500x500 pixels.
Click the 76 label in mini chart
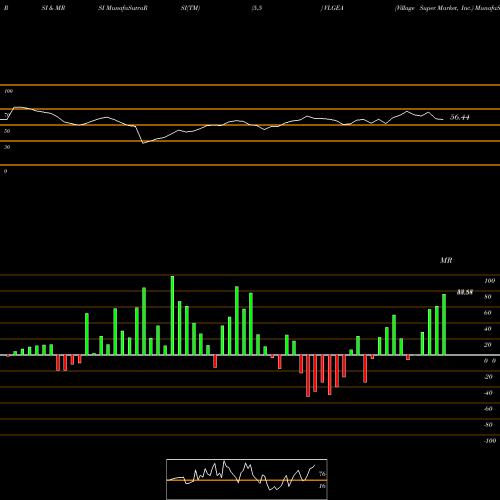[322, 474]
